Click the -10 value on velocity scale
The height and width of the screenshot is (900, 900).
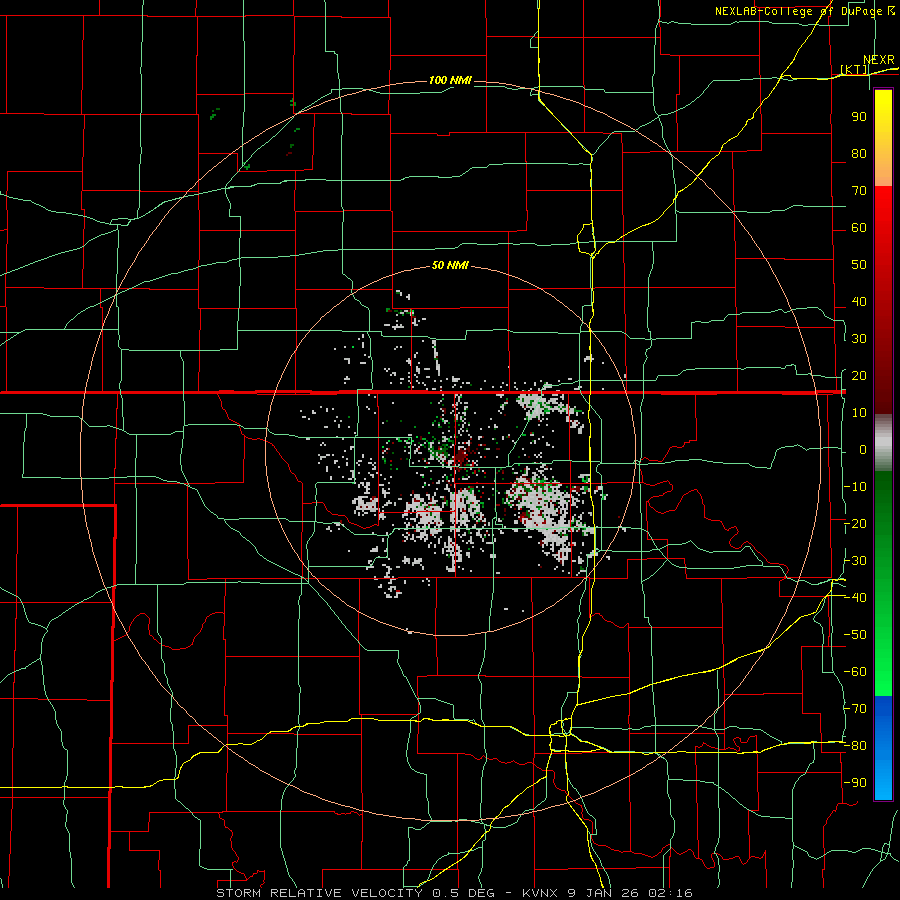click(x=855, y=487)
